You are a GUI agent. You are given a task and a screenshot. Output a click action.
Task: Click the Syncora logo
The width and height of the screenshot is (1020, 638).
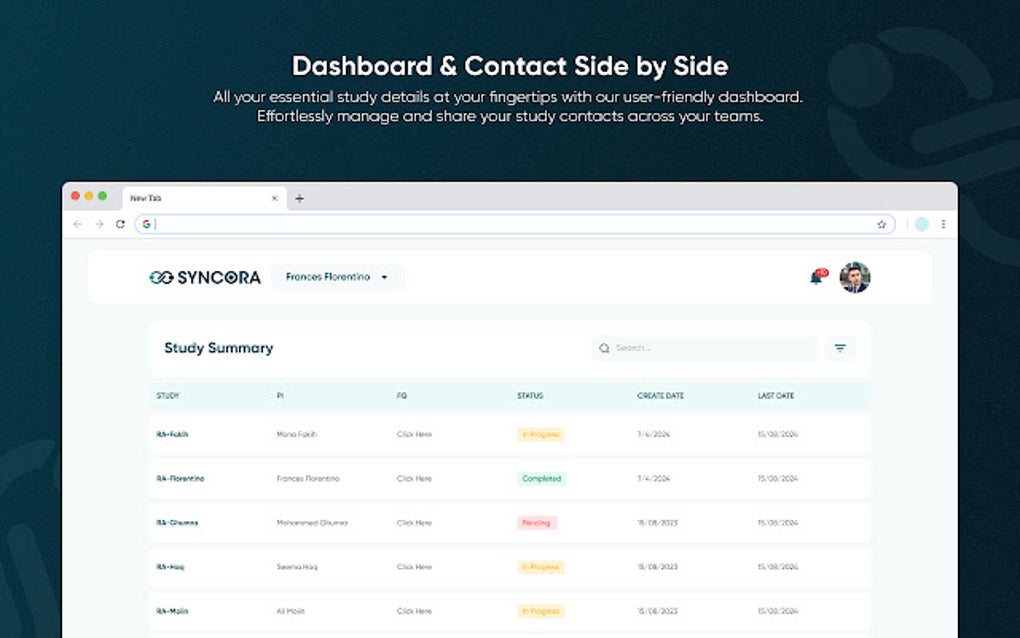pos(205,278)
